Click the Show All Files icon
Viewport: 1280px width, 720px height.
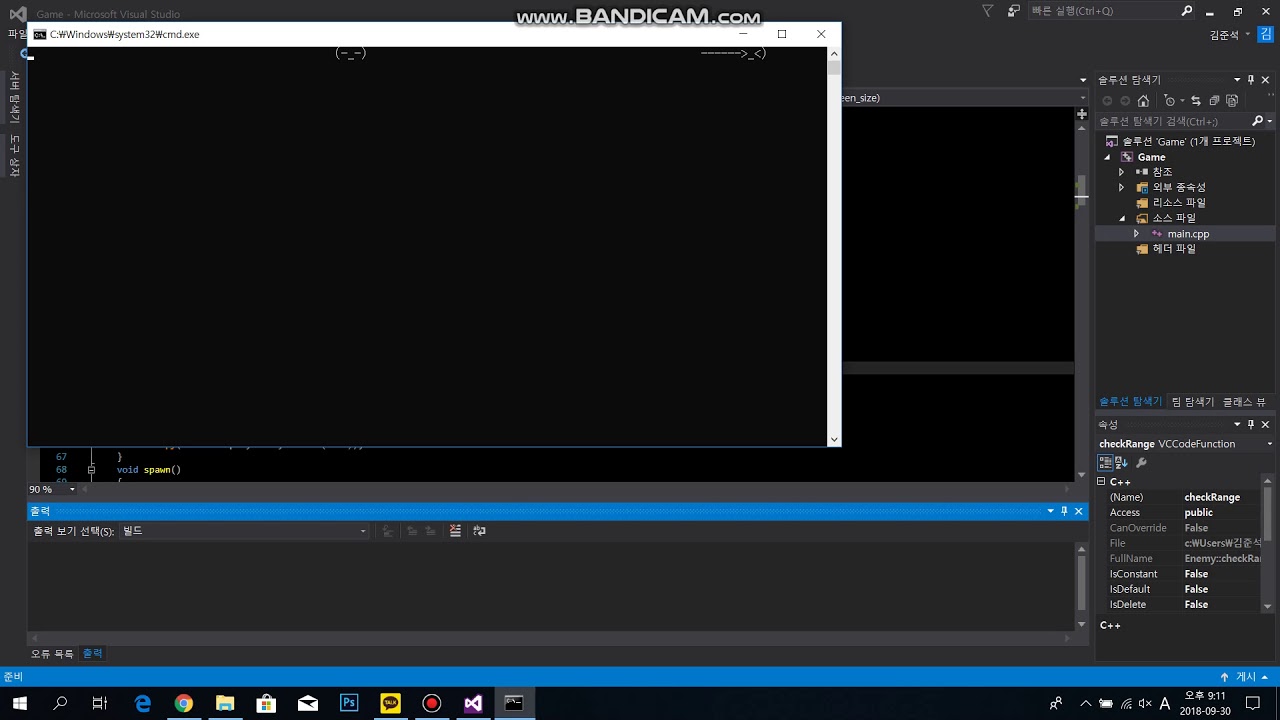click(x=1232, y=101)
